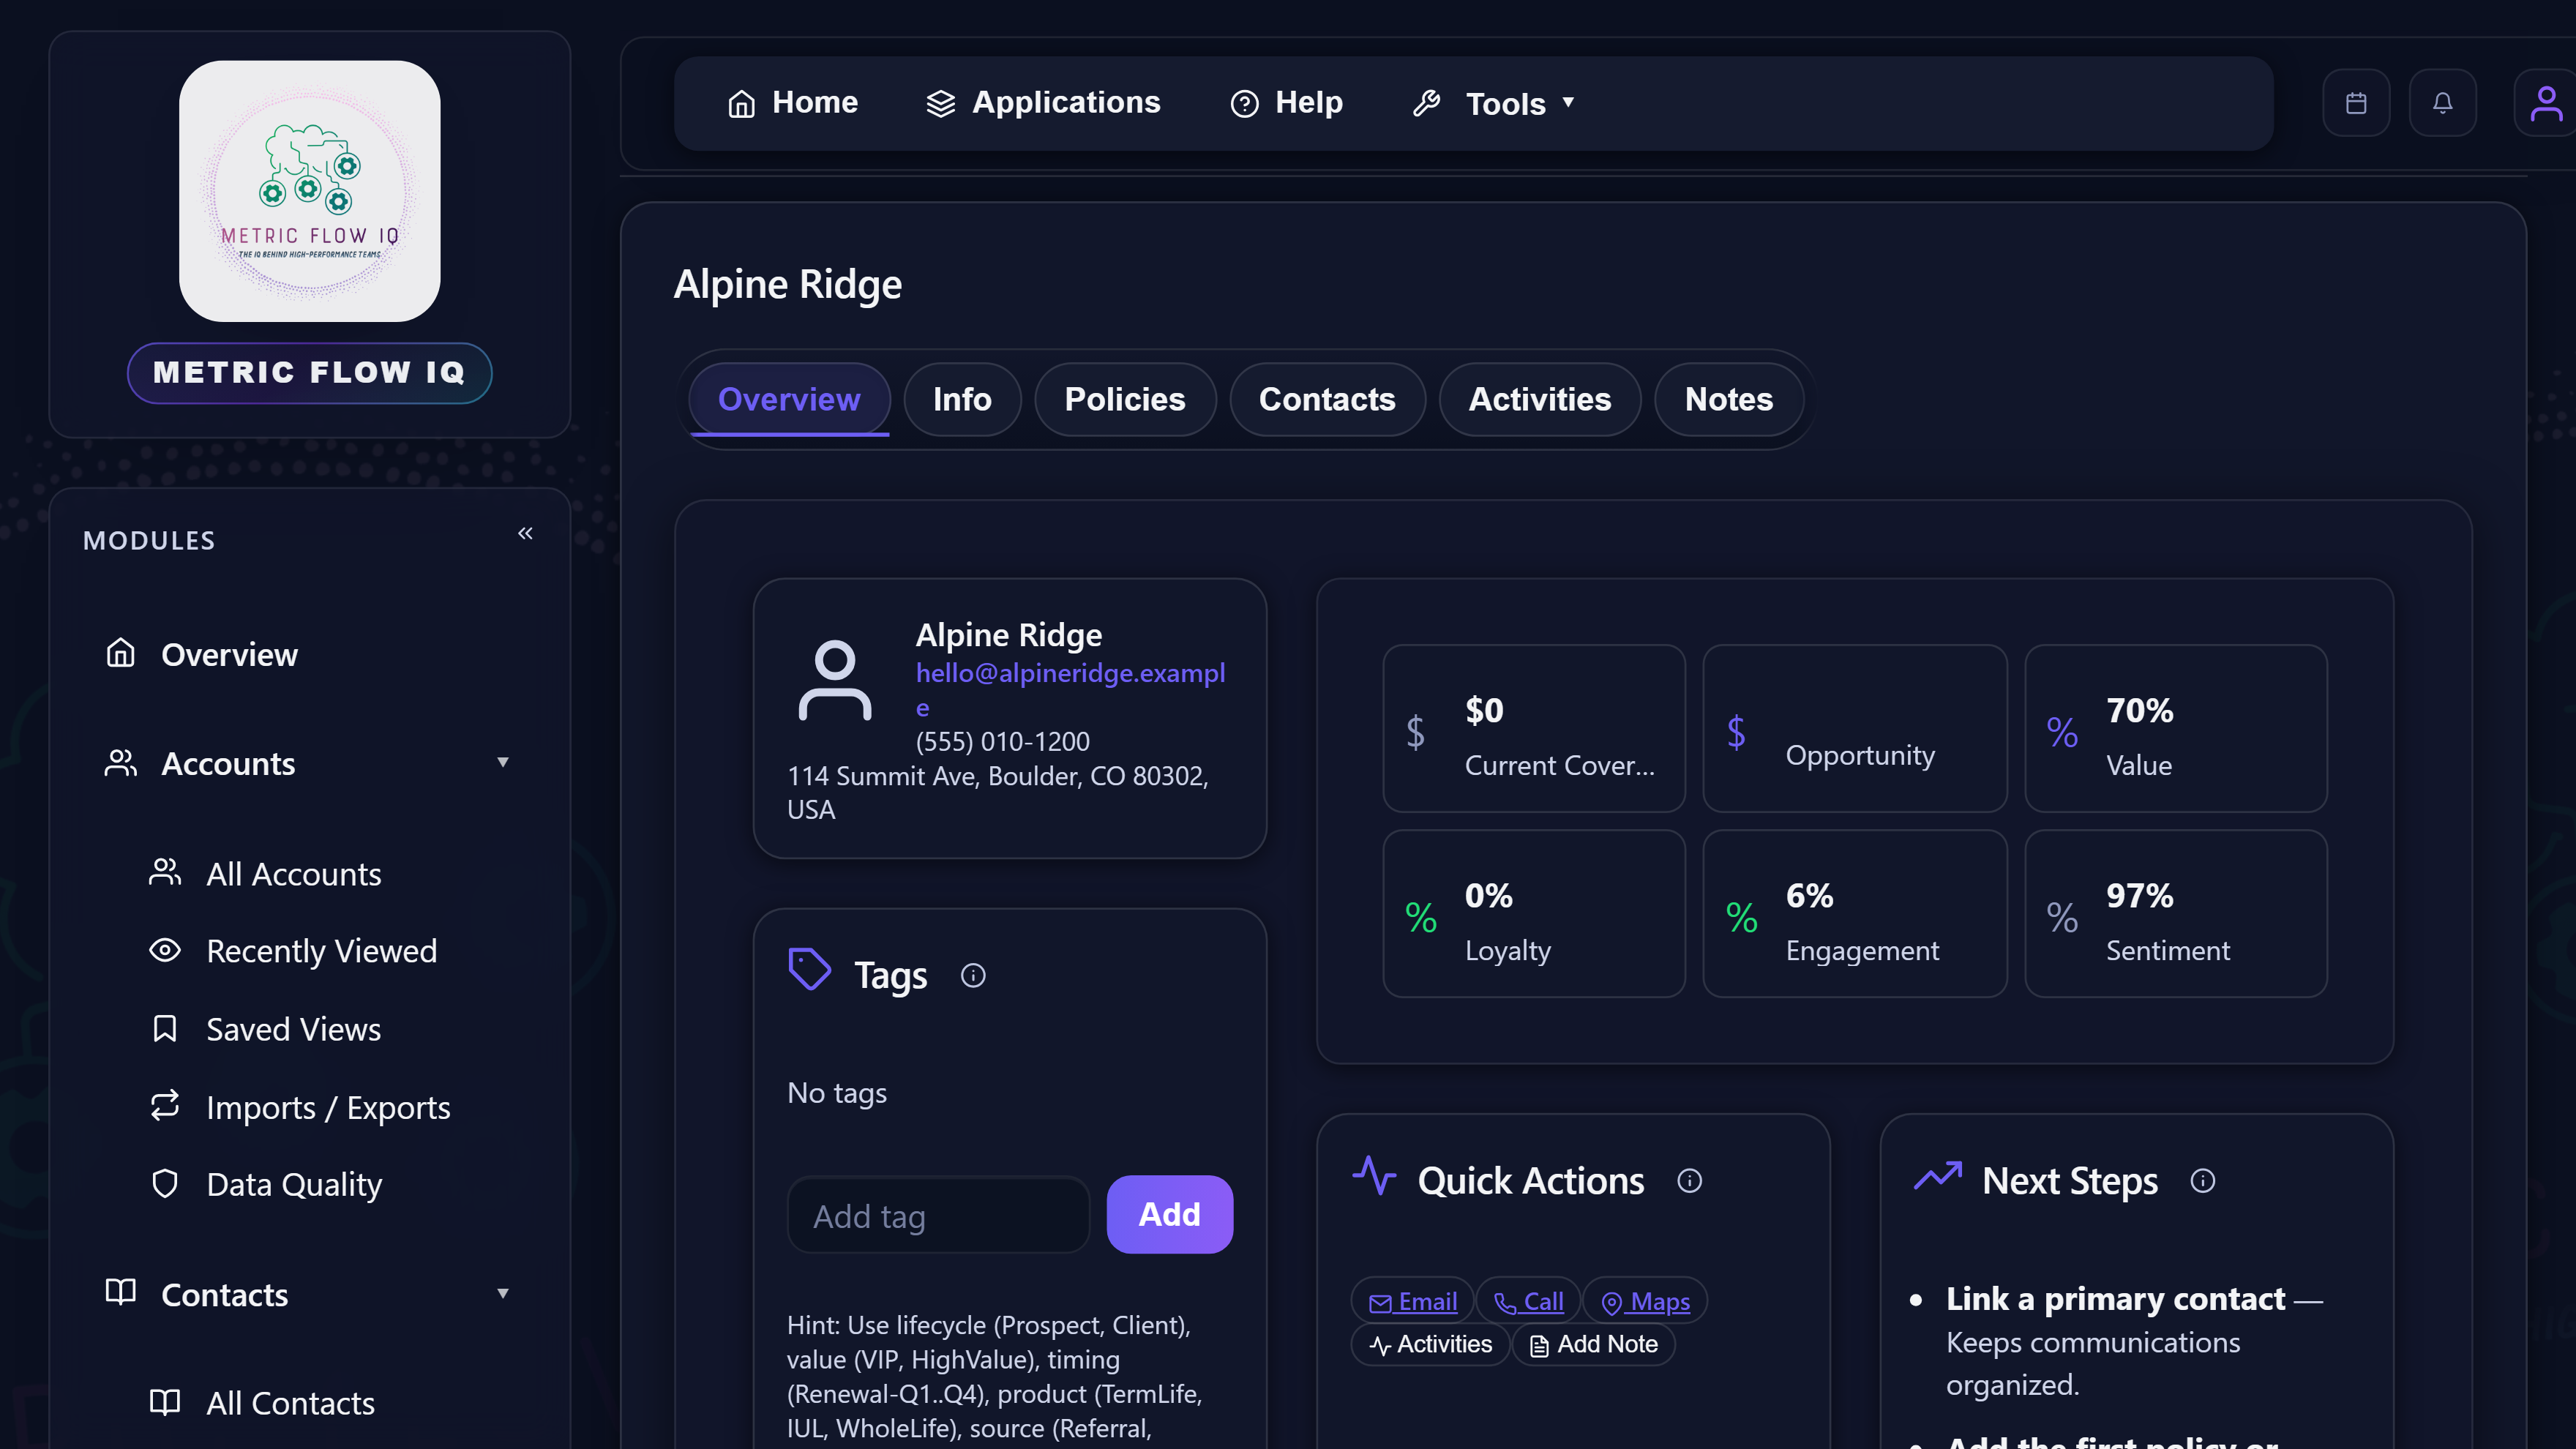
Task: Open Recently Viewed accounts
Action: pyautogui.click(x=321, y=951)
